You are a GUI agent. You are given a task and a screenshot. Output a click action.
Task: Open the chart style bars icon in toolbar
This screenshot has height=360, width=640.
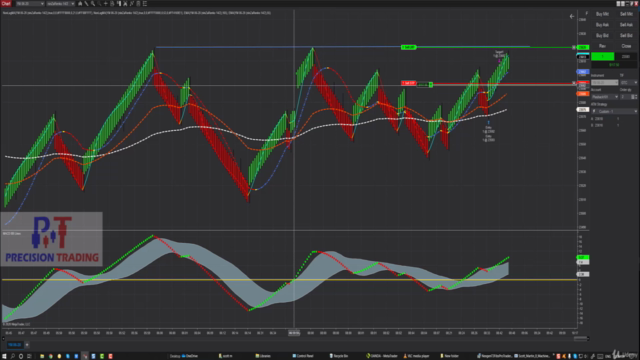[80, 4]
